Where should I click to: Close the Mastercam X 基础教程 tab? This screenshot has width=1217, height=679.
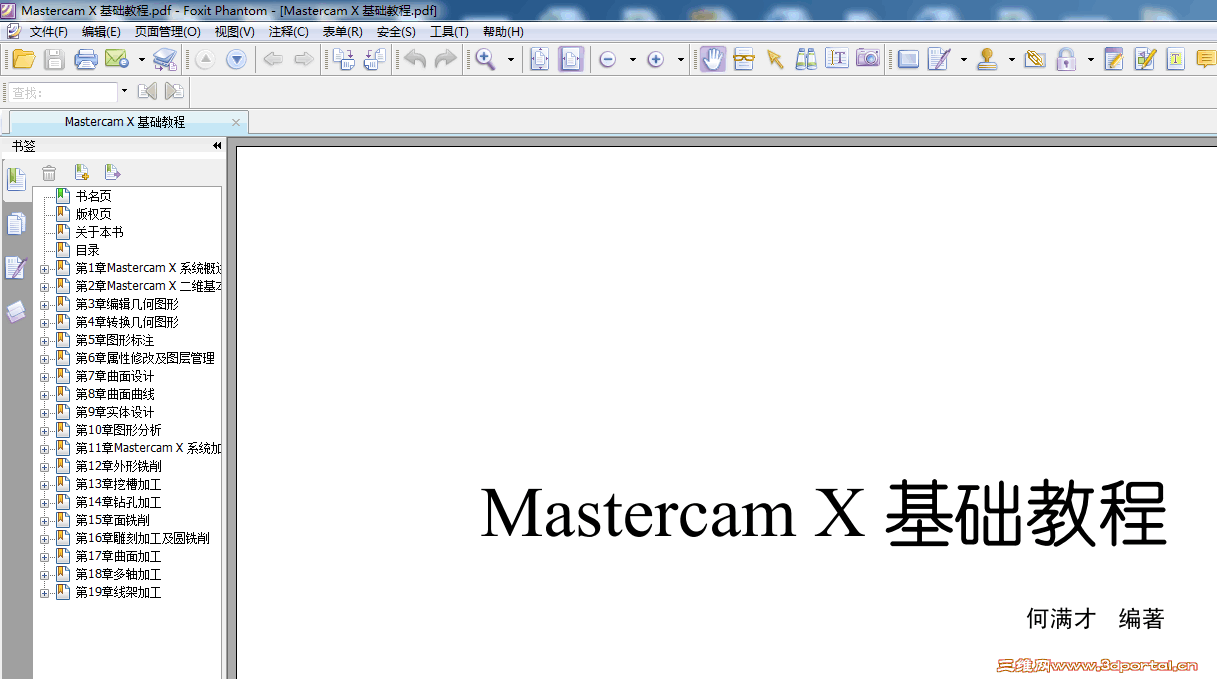[x=236, y=122]
